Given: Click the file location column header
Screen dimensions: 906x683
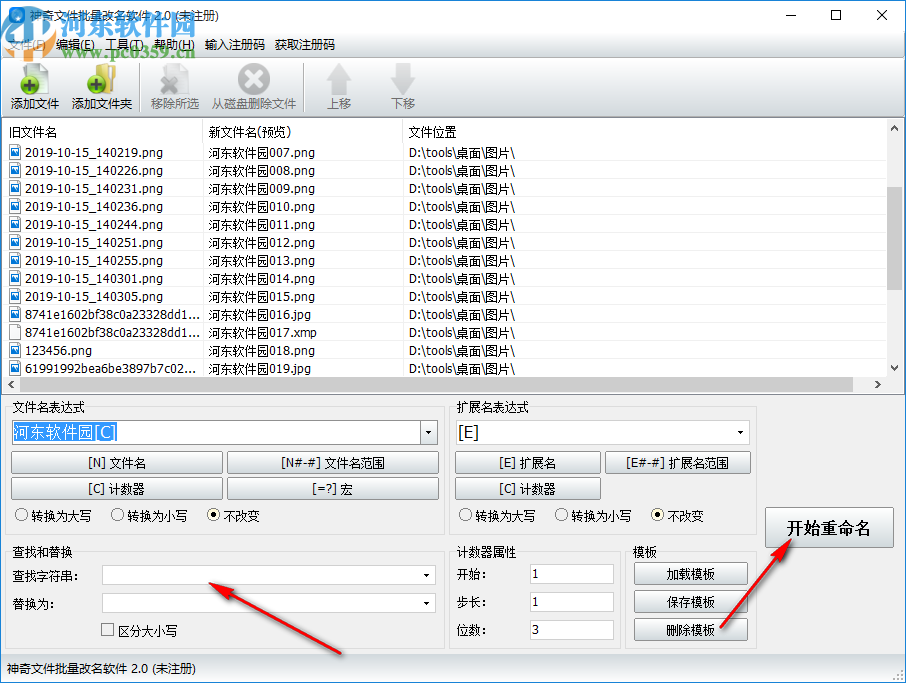Looking at the screenshot, I should pos(644,132).
